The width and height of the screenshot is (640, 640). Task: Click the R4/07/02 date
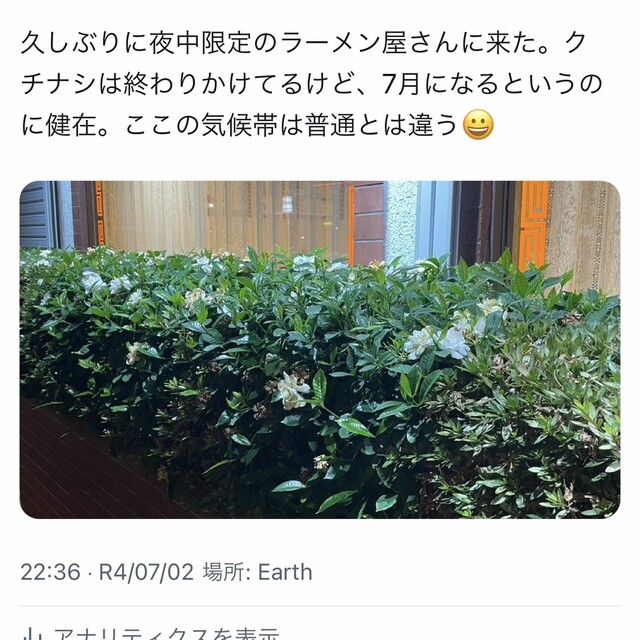147,572
